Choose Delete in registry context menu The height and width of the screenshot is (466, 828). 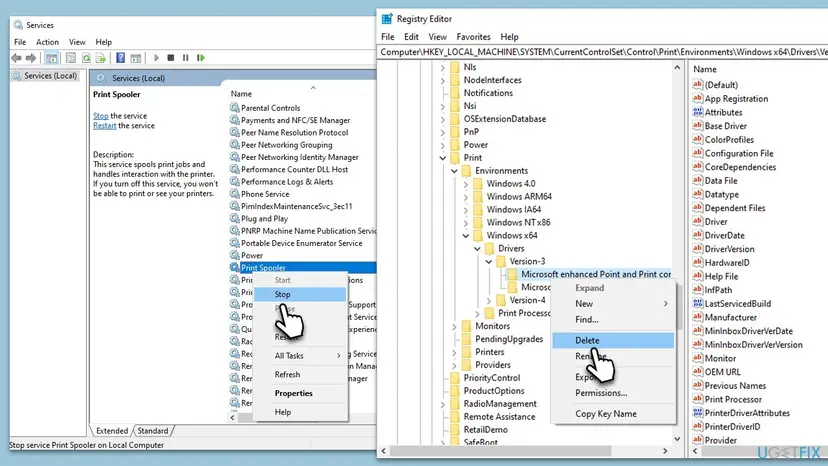[x=613, y=340]
